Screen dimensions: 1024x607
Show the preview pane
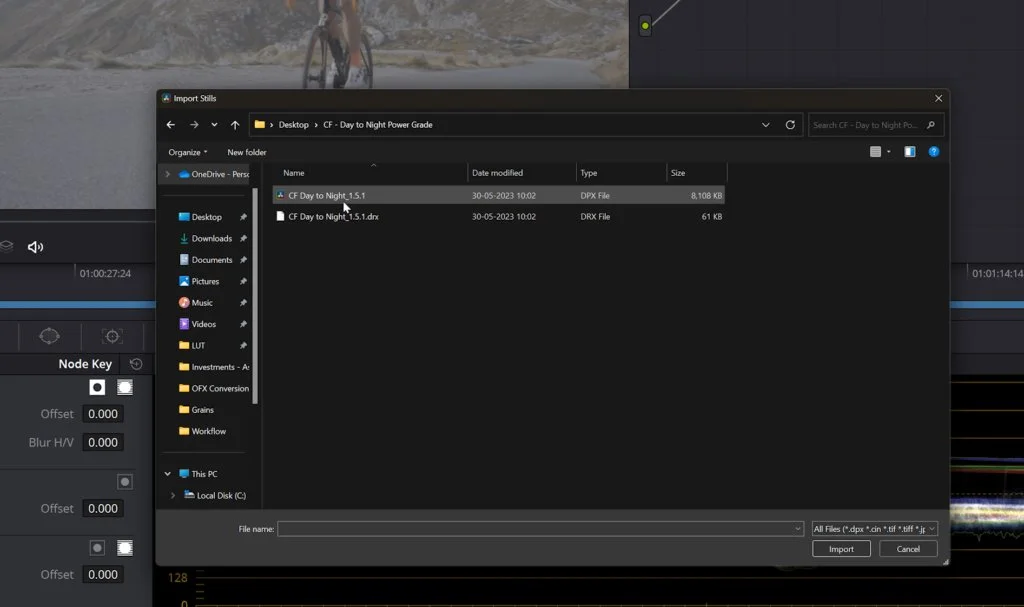[x=909, y=152]
